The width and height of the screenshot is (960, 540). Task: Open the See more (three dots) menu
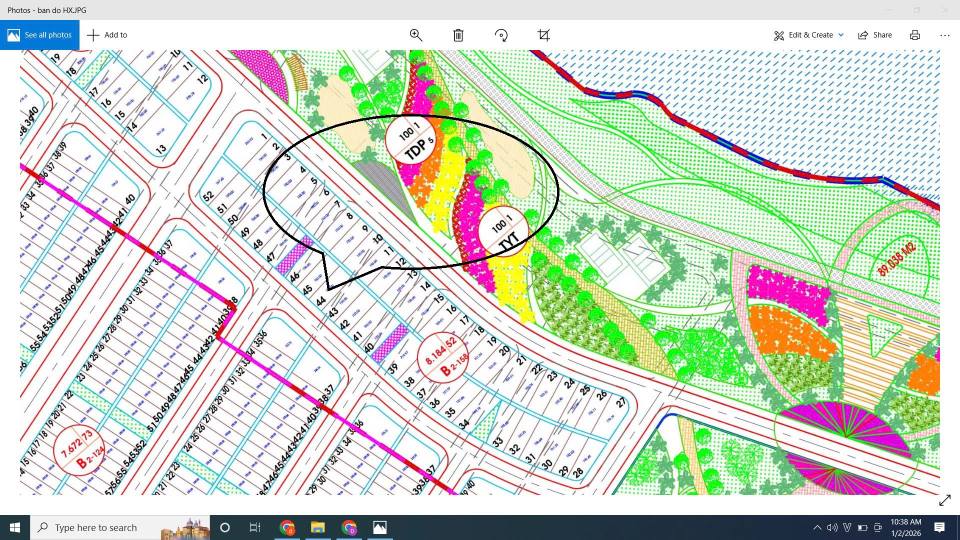tap(945, 35)
